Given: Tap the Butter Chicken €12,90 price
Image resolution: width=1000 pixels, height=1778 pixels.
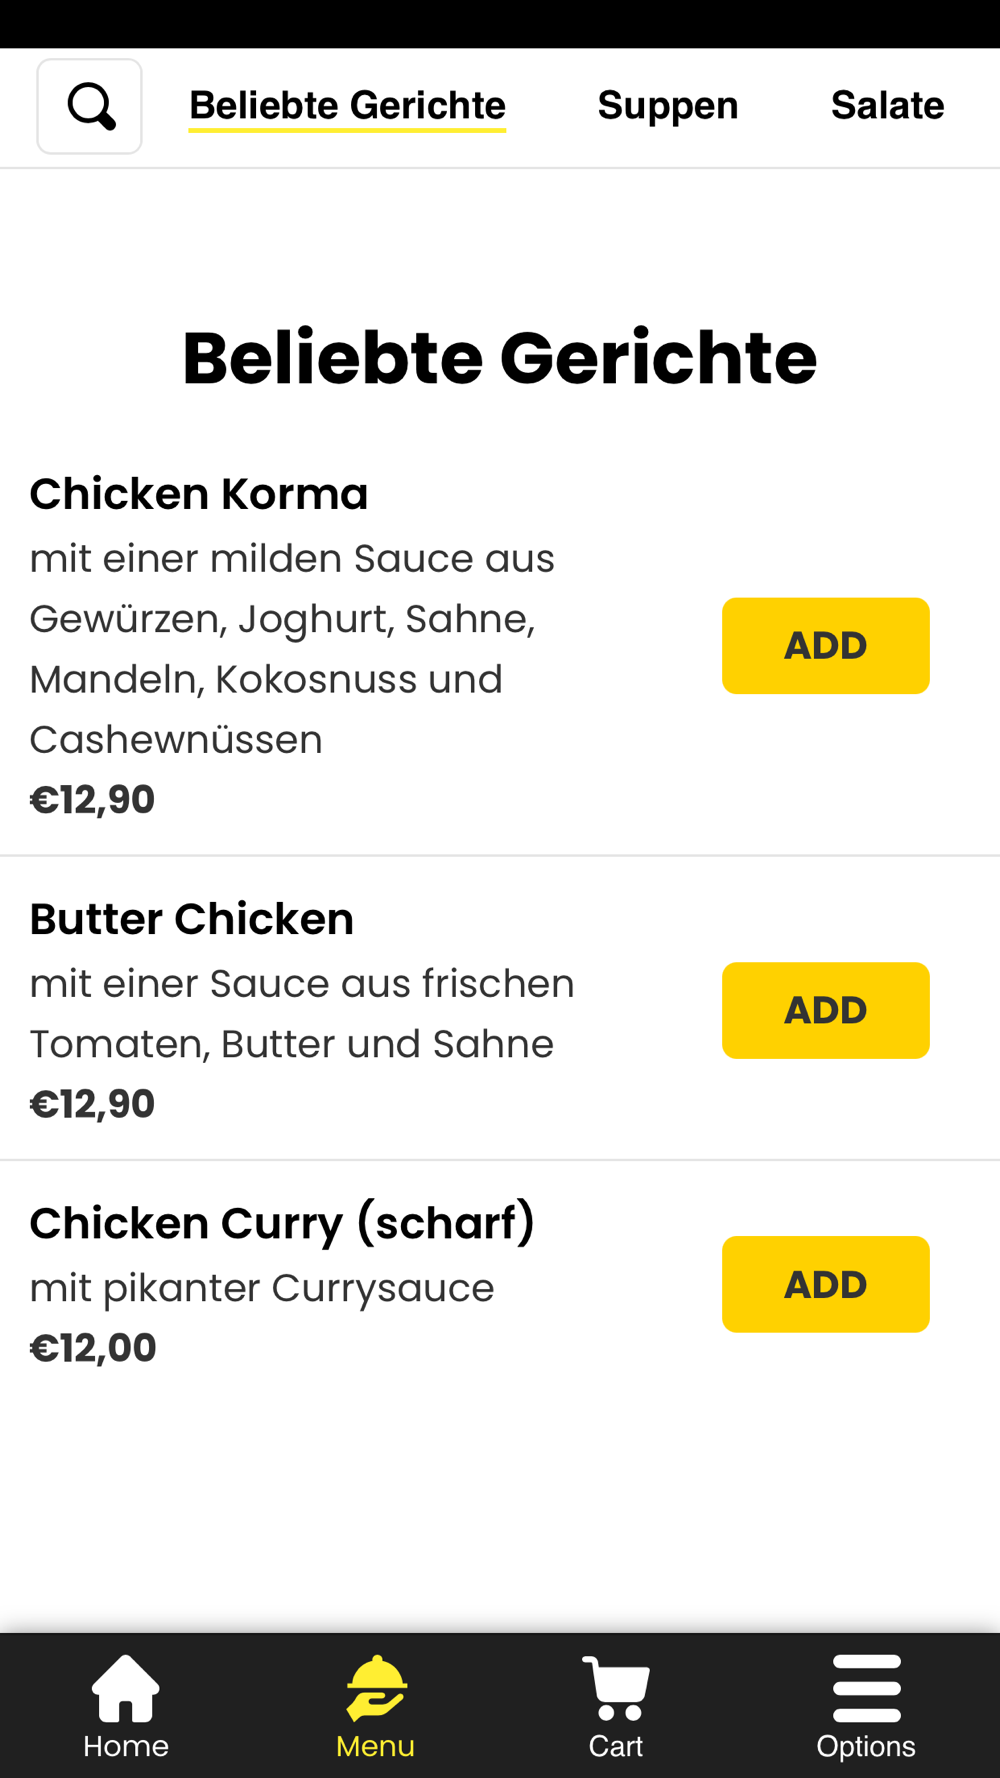Looking at the screenshot, I should tap(93, 1104).
